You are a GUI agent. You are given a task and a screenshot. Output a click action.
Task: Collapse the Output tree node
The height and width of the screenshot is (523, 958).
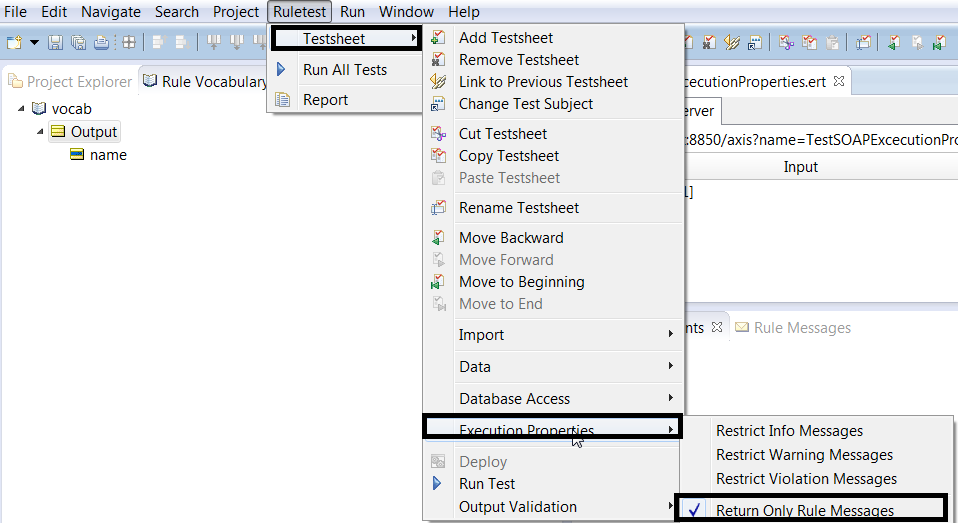point(40,131)
